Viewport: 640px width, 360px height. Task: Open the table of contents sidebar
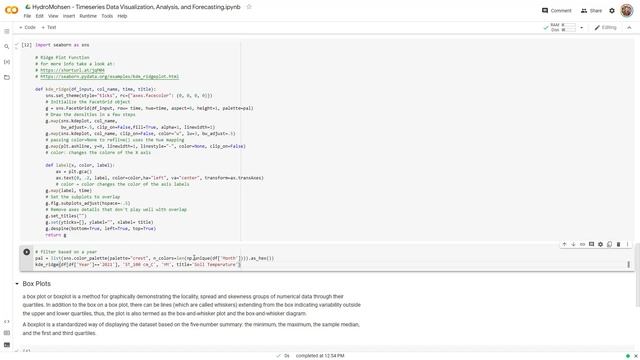pyautogui.click(x=7, y=31)
